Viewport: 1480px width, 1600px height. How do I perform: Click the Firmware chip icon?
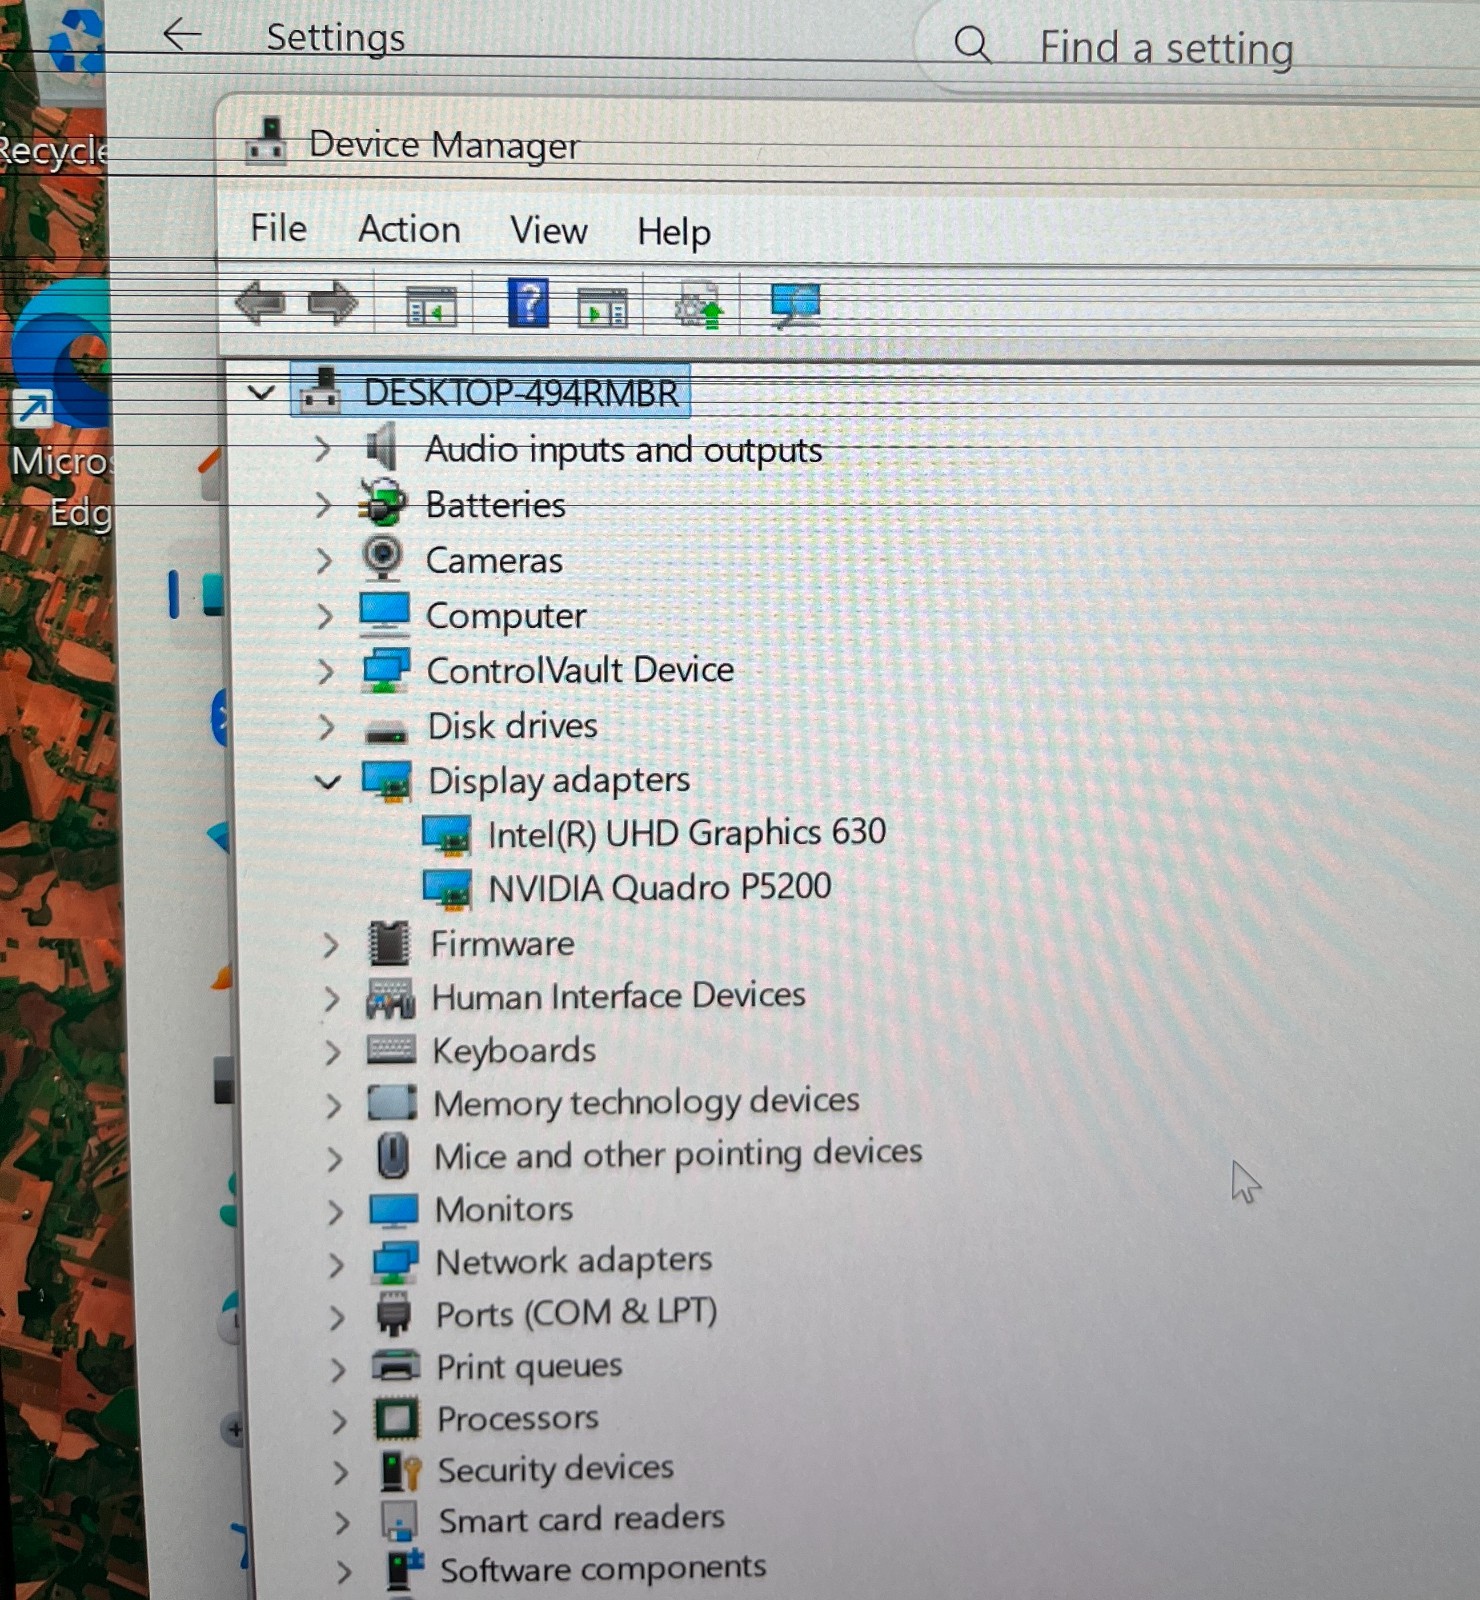pos(389,943)
